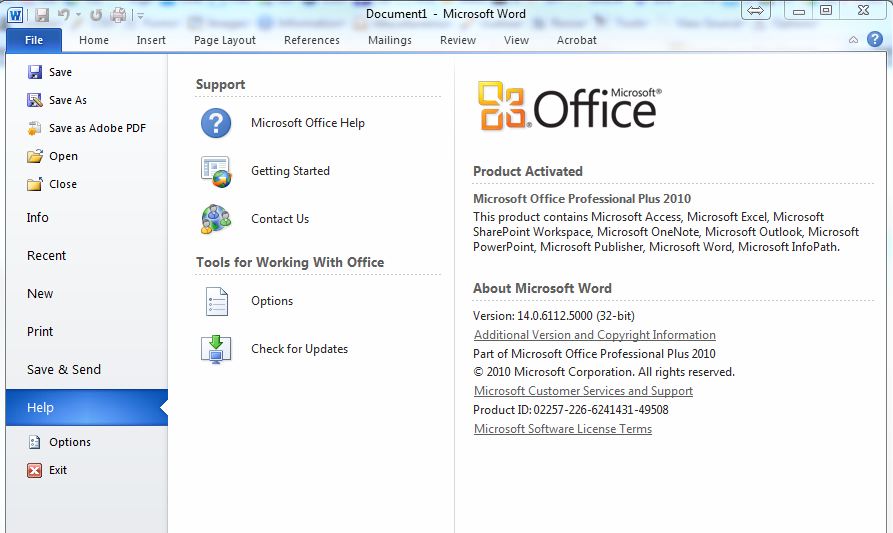
Task: Click the Getting Started label
Action: pos(290,171)
